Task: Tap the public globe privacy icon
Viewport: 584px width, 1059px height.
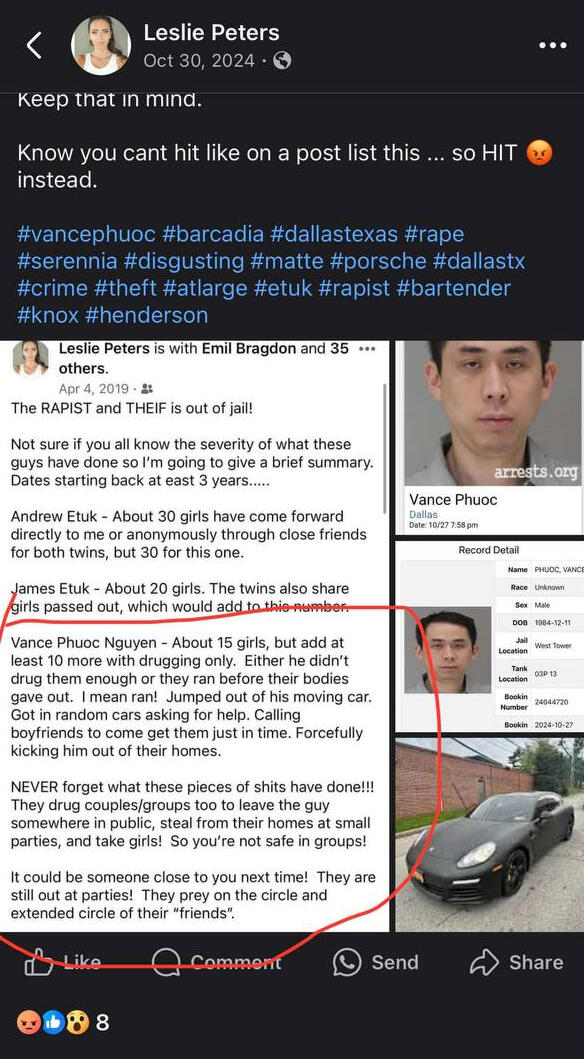Action: coord(283,61)
